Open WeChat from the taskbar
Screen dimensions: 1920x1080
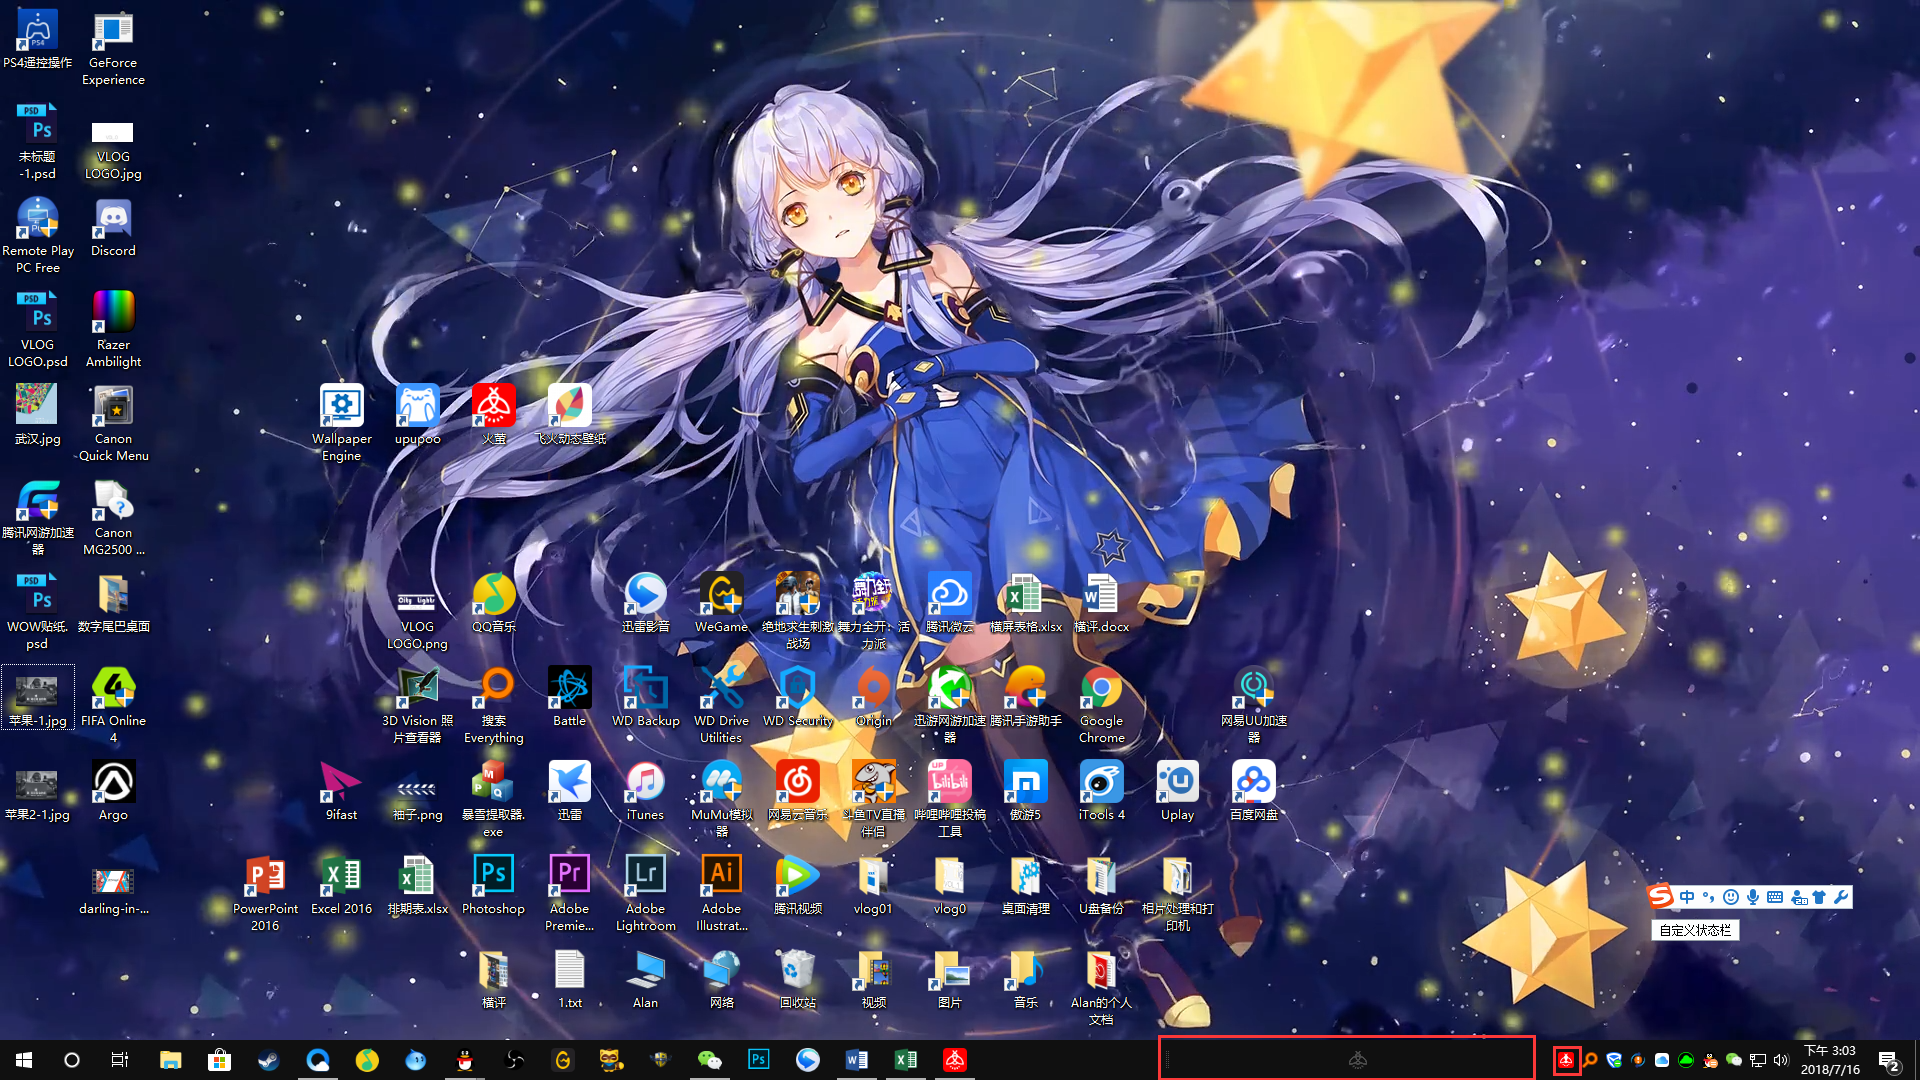(710, 1060)
